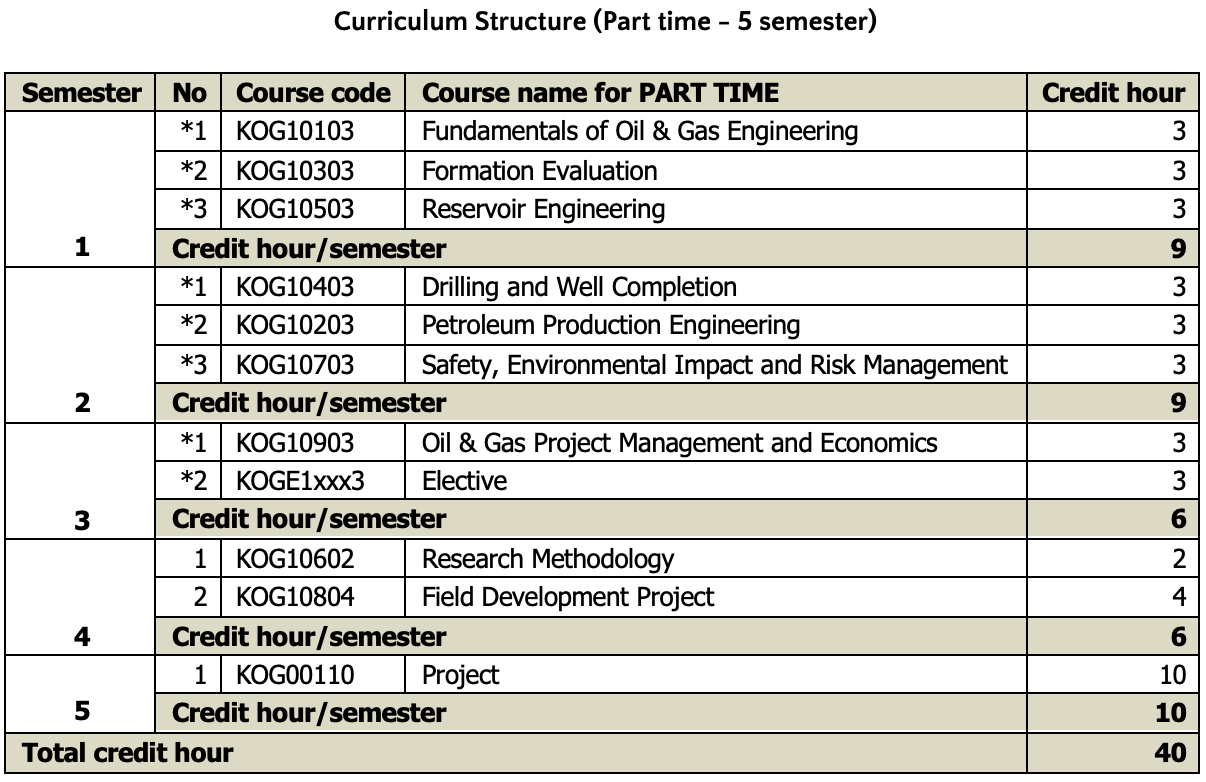Viewport: 1206px width, 782px height.
Task: Select the Research Methodology course name
Action: click(548, 559)
